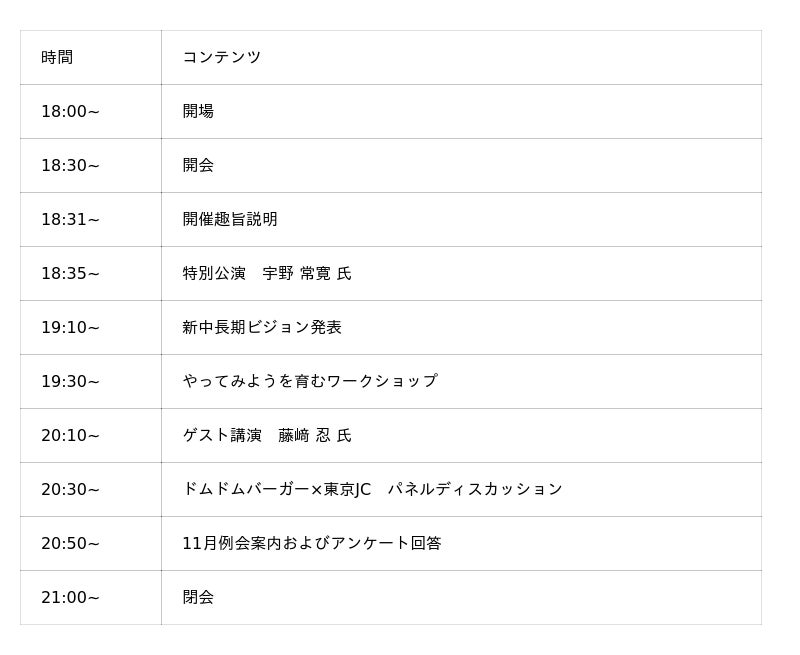Select the 18:00~ time cell
The height and width of the screenshot is (655, 800).
[70, 112]
